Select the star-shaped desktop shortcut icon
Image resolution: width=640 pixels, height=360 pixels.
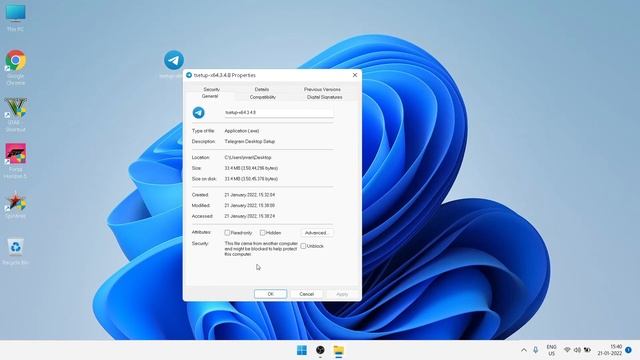coord(16,202)
